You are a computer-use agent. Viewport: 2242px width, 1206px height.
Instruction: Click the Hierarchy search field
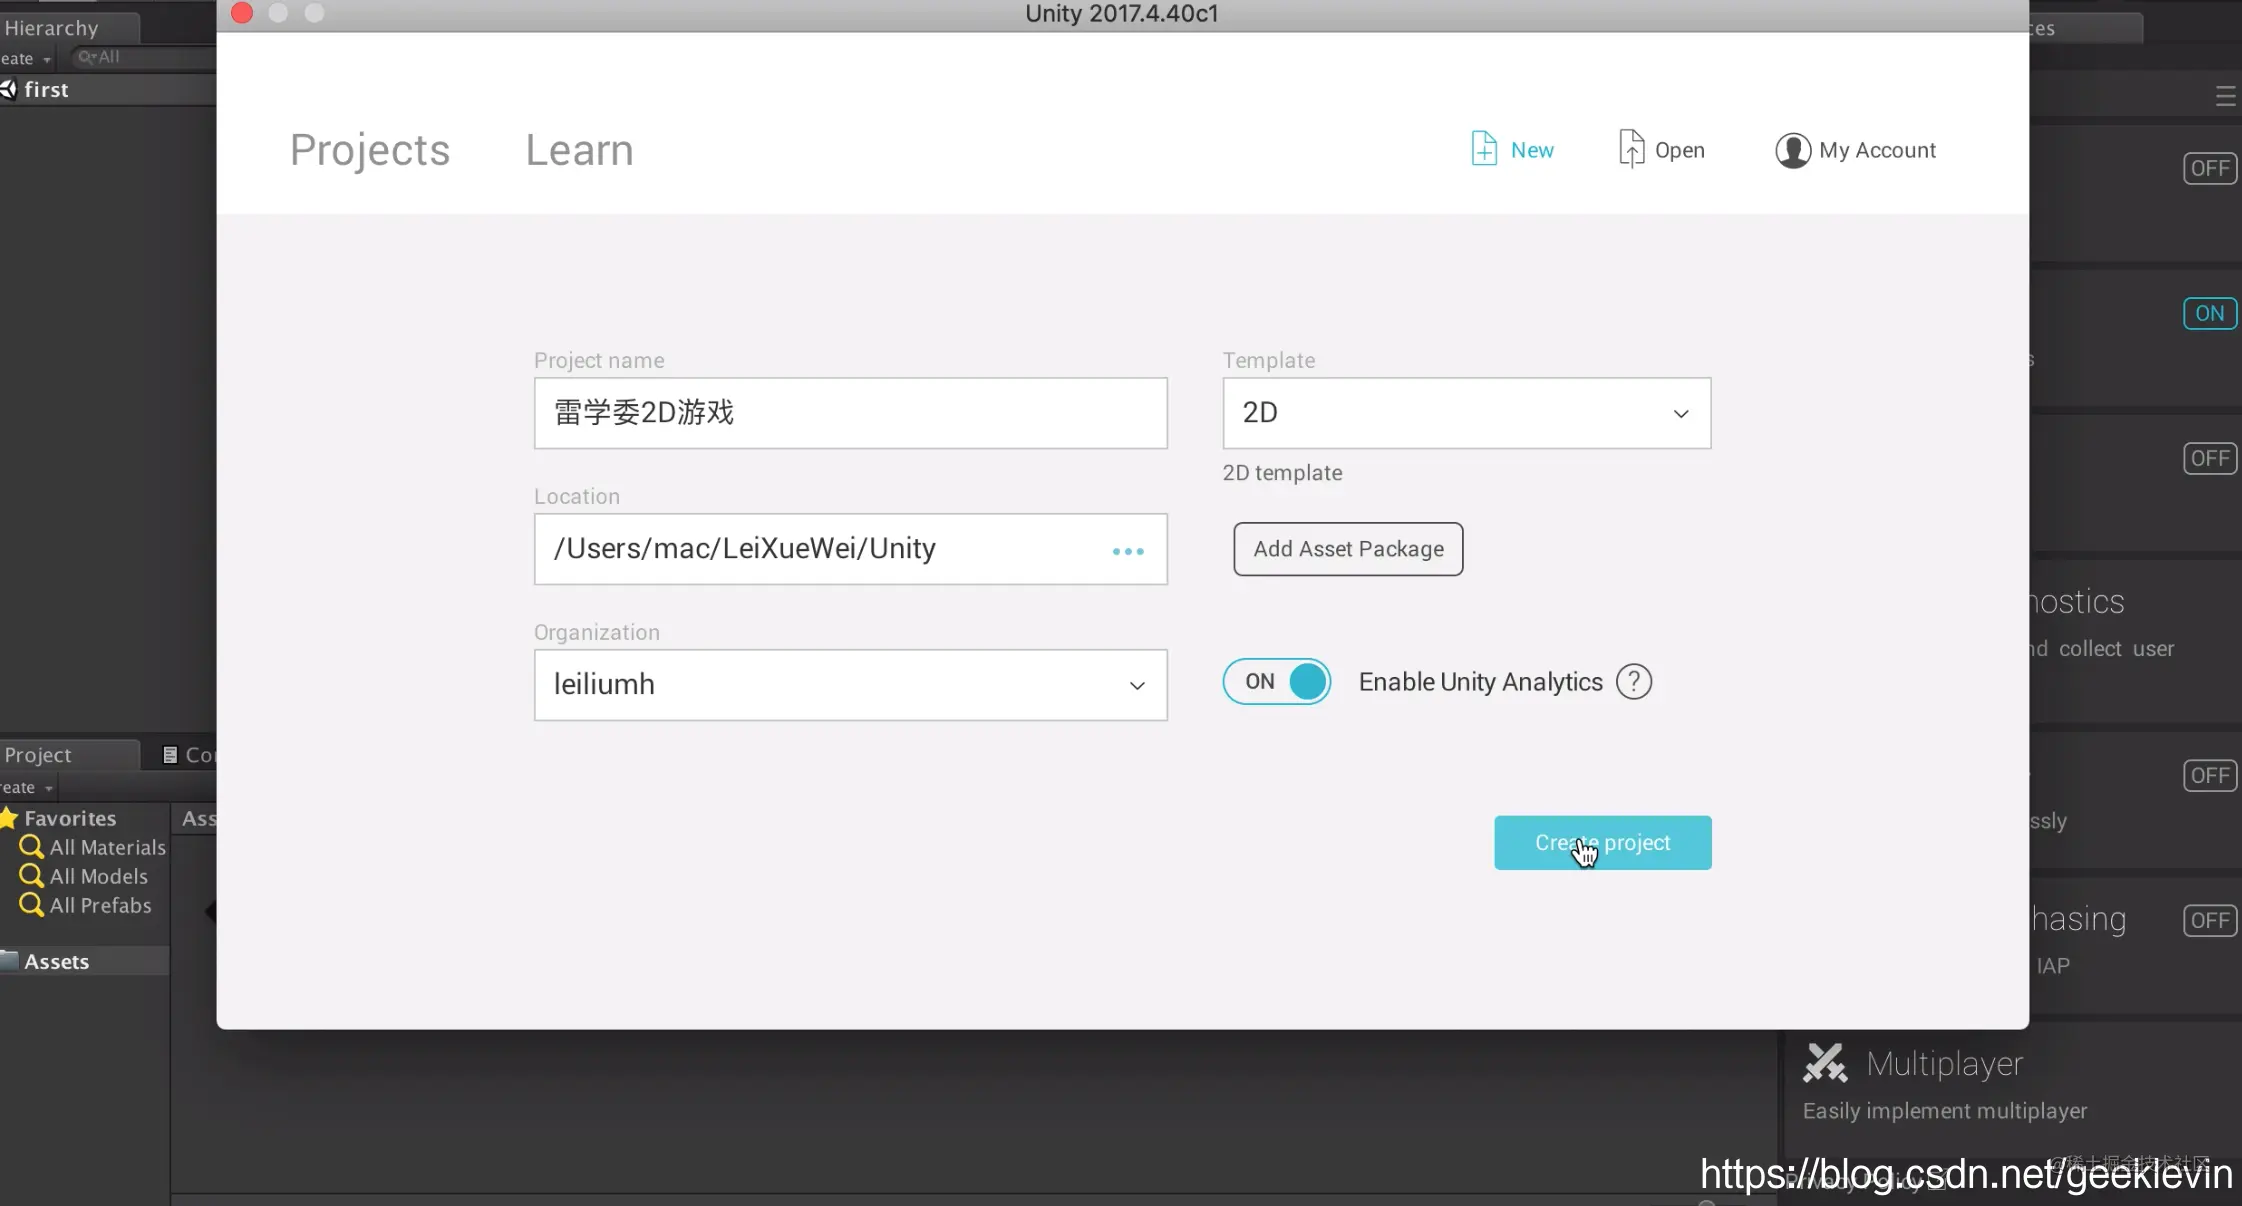[143, 58]
